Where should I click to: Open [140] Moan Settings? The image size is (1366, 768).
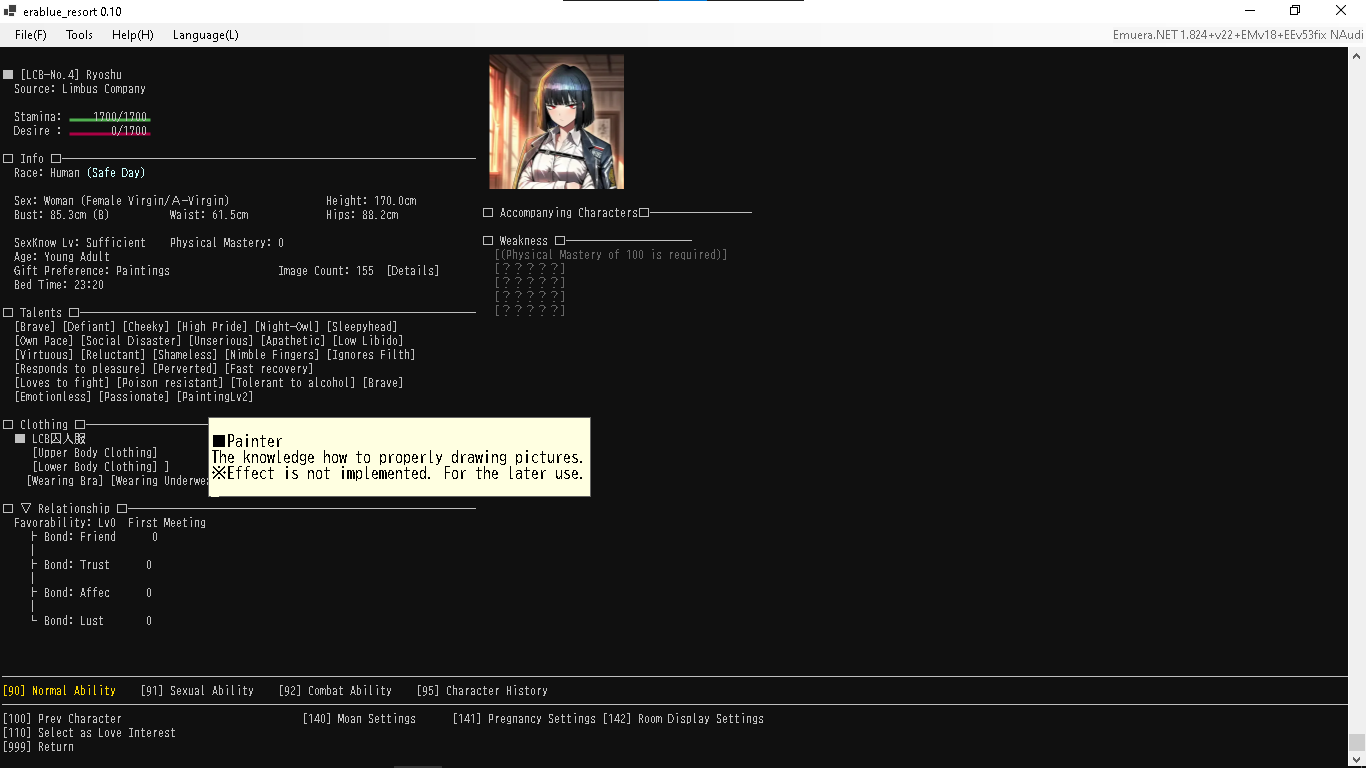tap(359, 719)
